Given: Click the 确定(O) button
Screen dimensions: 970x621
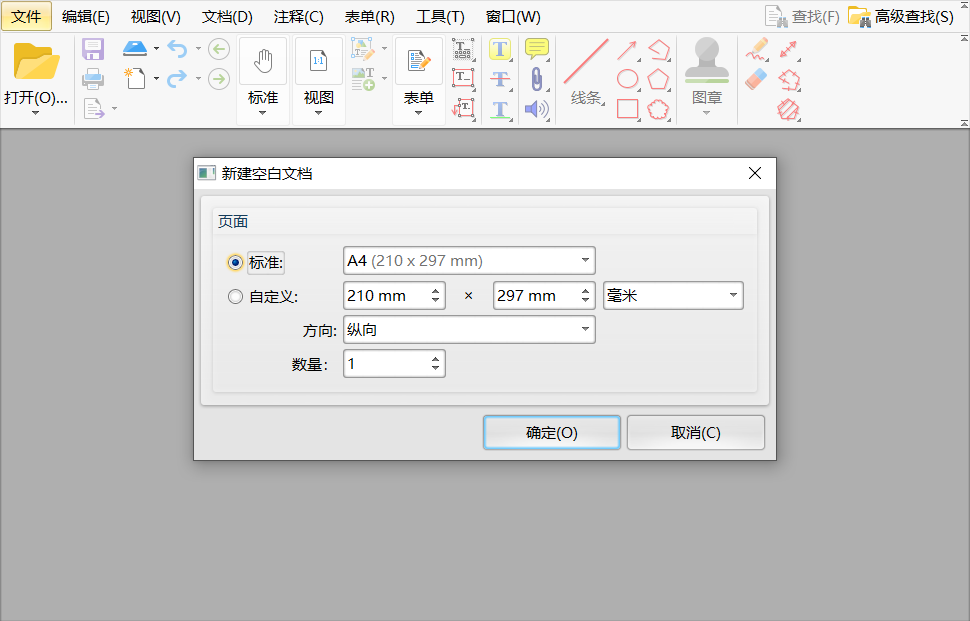Looking at the screenshot, I should (x=552, y=432).
